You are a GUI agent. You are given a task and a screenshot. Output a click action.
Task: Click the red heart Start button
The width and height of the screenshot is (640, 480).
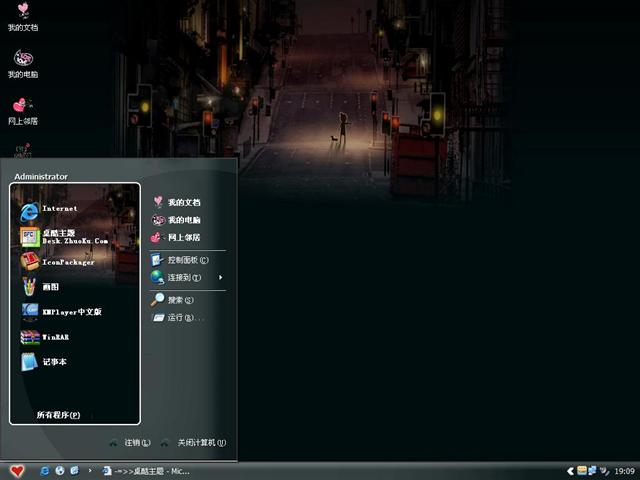pyautogui.click(x=17, y=471)
